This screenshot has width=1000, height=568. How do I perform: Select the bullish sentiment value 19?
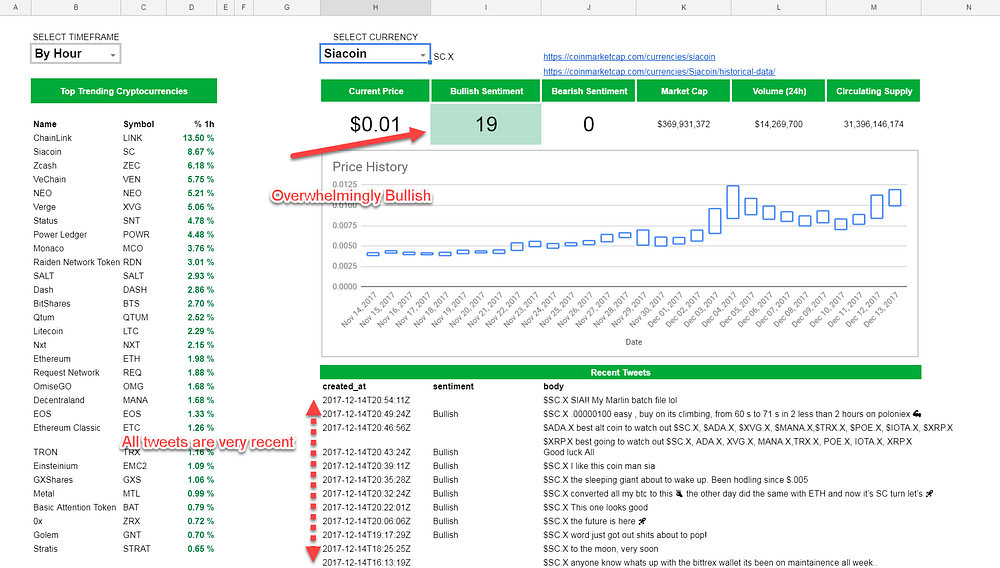[x=486, y=124]
